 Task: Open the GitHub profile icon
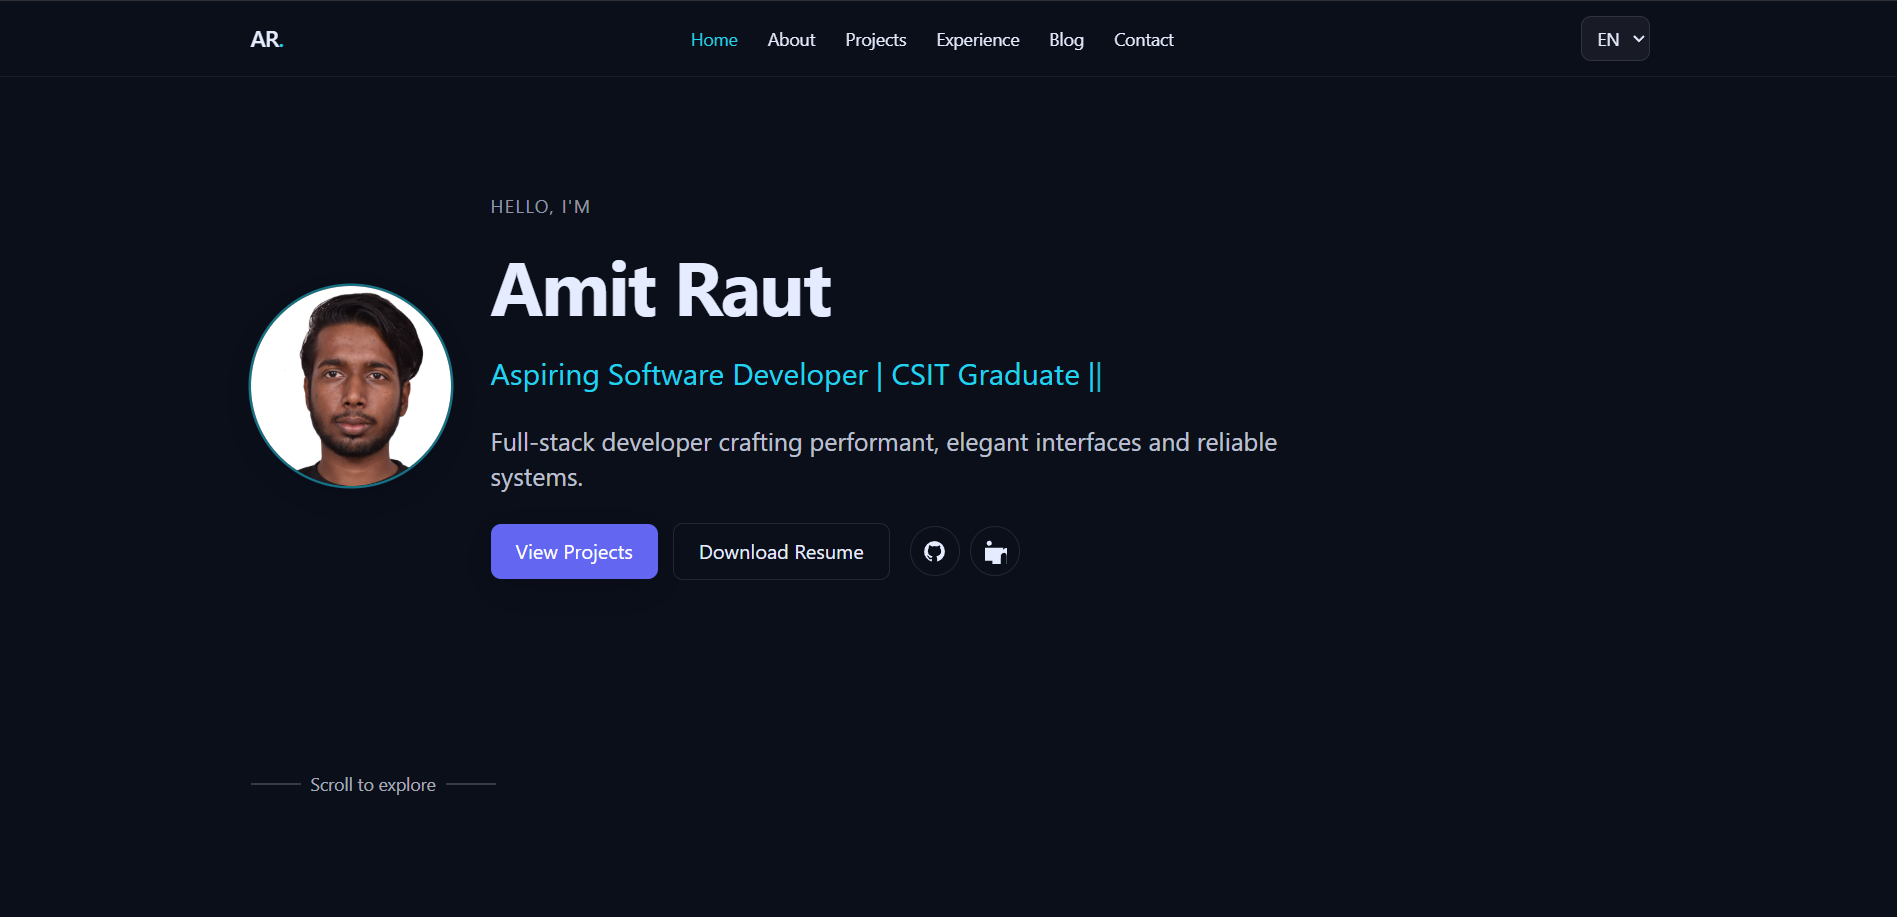click(935, 551)
